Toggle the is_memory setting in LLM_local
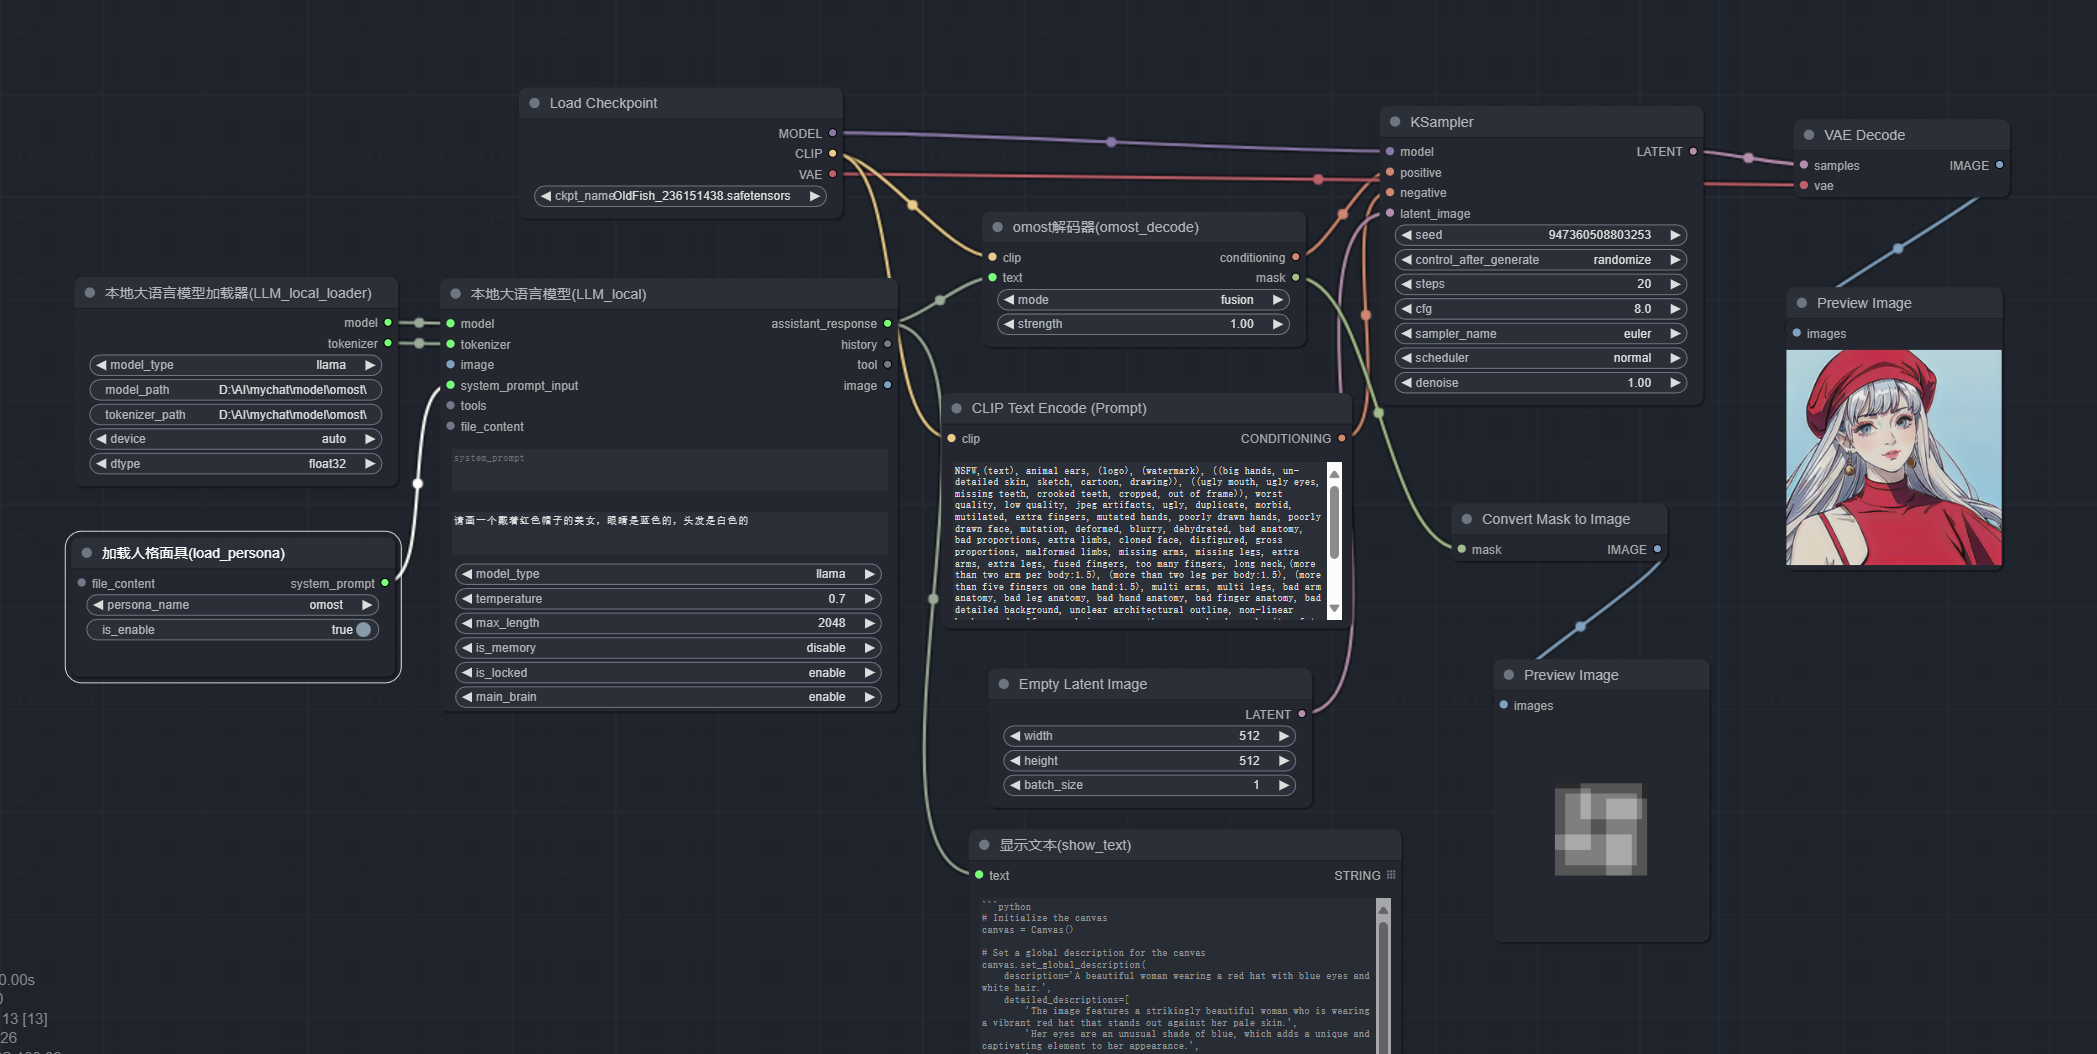This screenshot has width=2097, height=1054. click(x=667, y=648)
